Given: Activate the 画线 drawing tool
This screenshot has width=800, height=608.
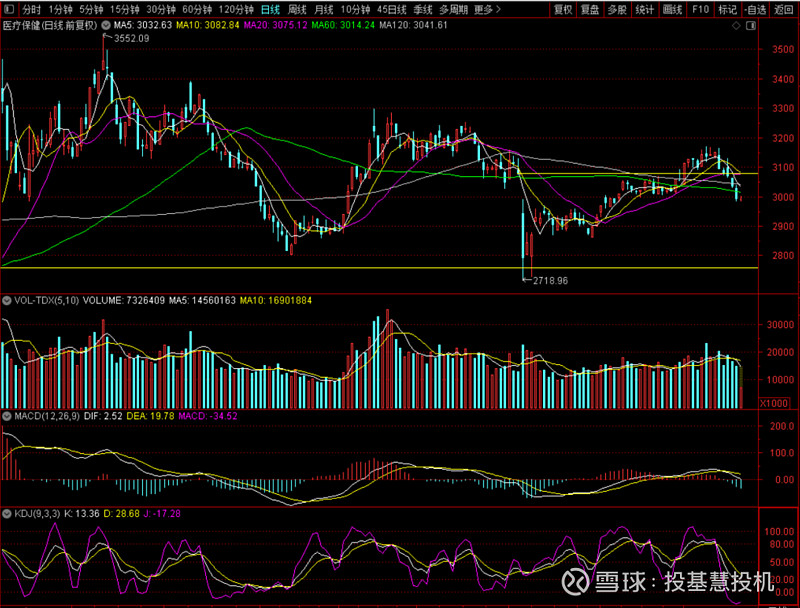Looking at the screenshot, I should [673, 9].
